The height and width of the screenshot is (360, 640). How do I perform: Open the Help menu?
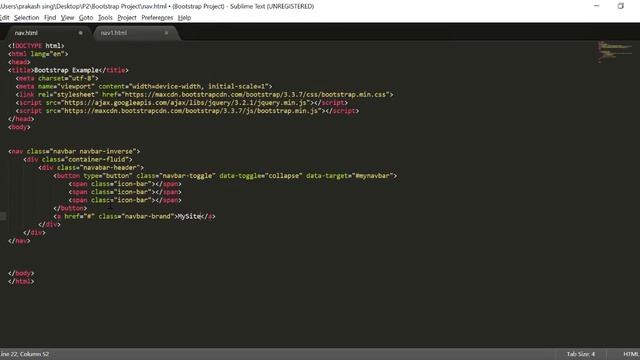pyautogui.click(x=184, y=18)
